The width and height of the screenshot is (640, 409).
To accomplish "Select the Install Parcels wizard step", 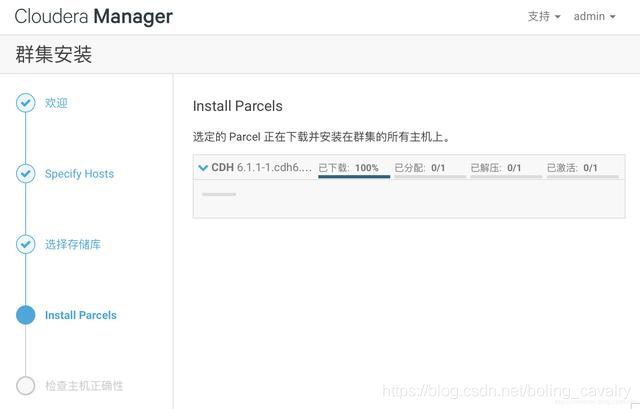I will (80, 315).
